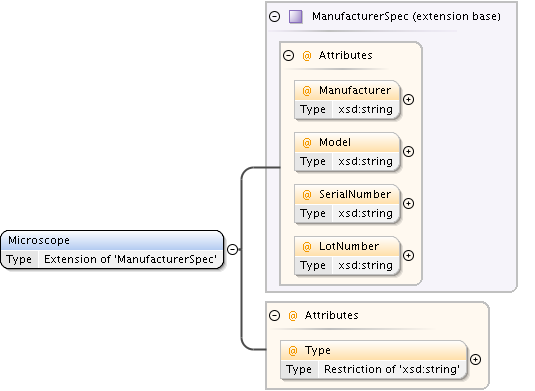
Task: Click the @ icon of the Model attribute
Action: click(x=307, y=143)
